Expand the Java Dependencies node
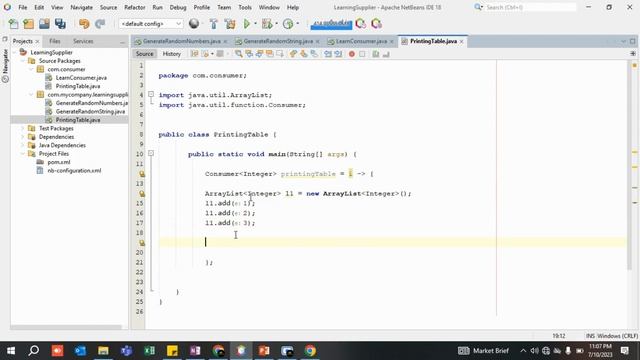This screenshot has height=360, width=640. coord(23,145)
